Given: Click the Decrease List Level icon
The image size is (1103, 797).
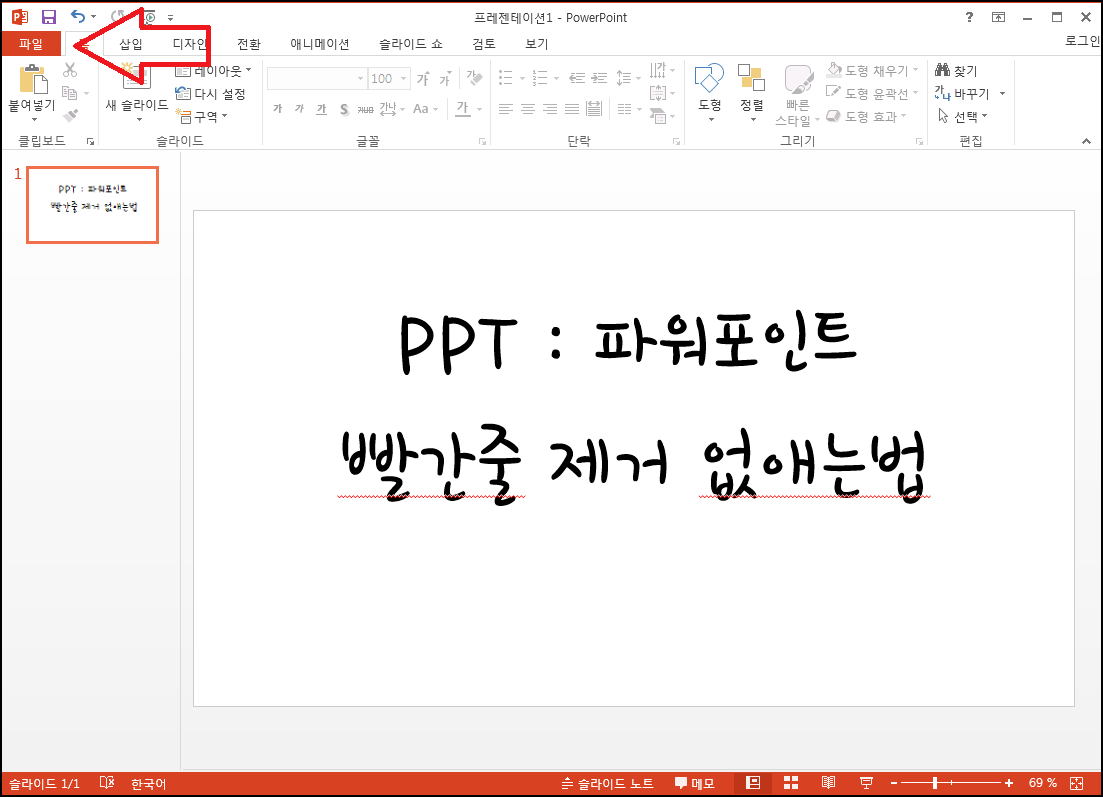Looking at the screenshot, I should click(x=577, y=77).
